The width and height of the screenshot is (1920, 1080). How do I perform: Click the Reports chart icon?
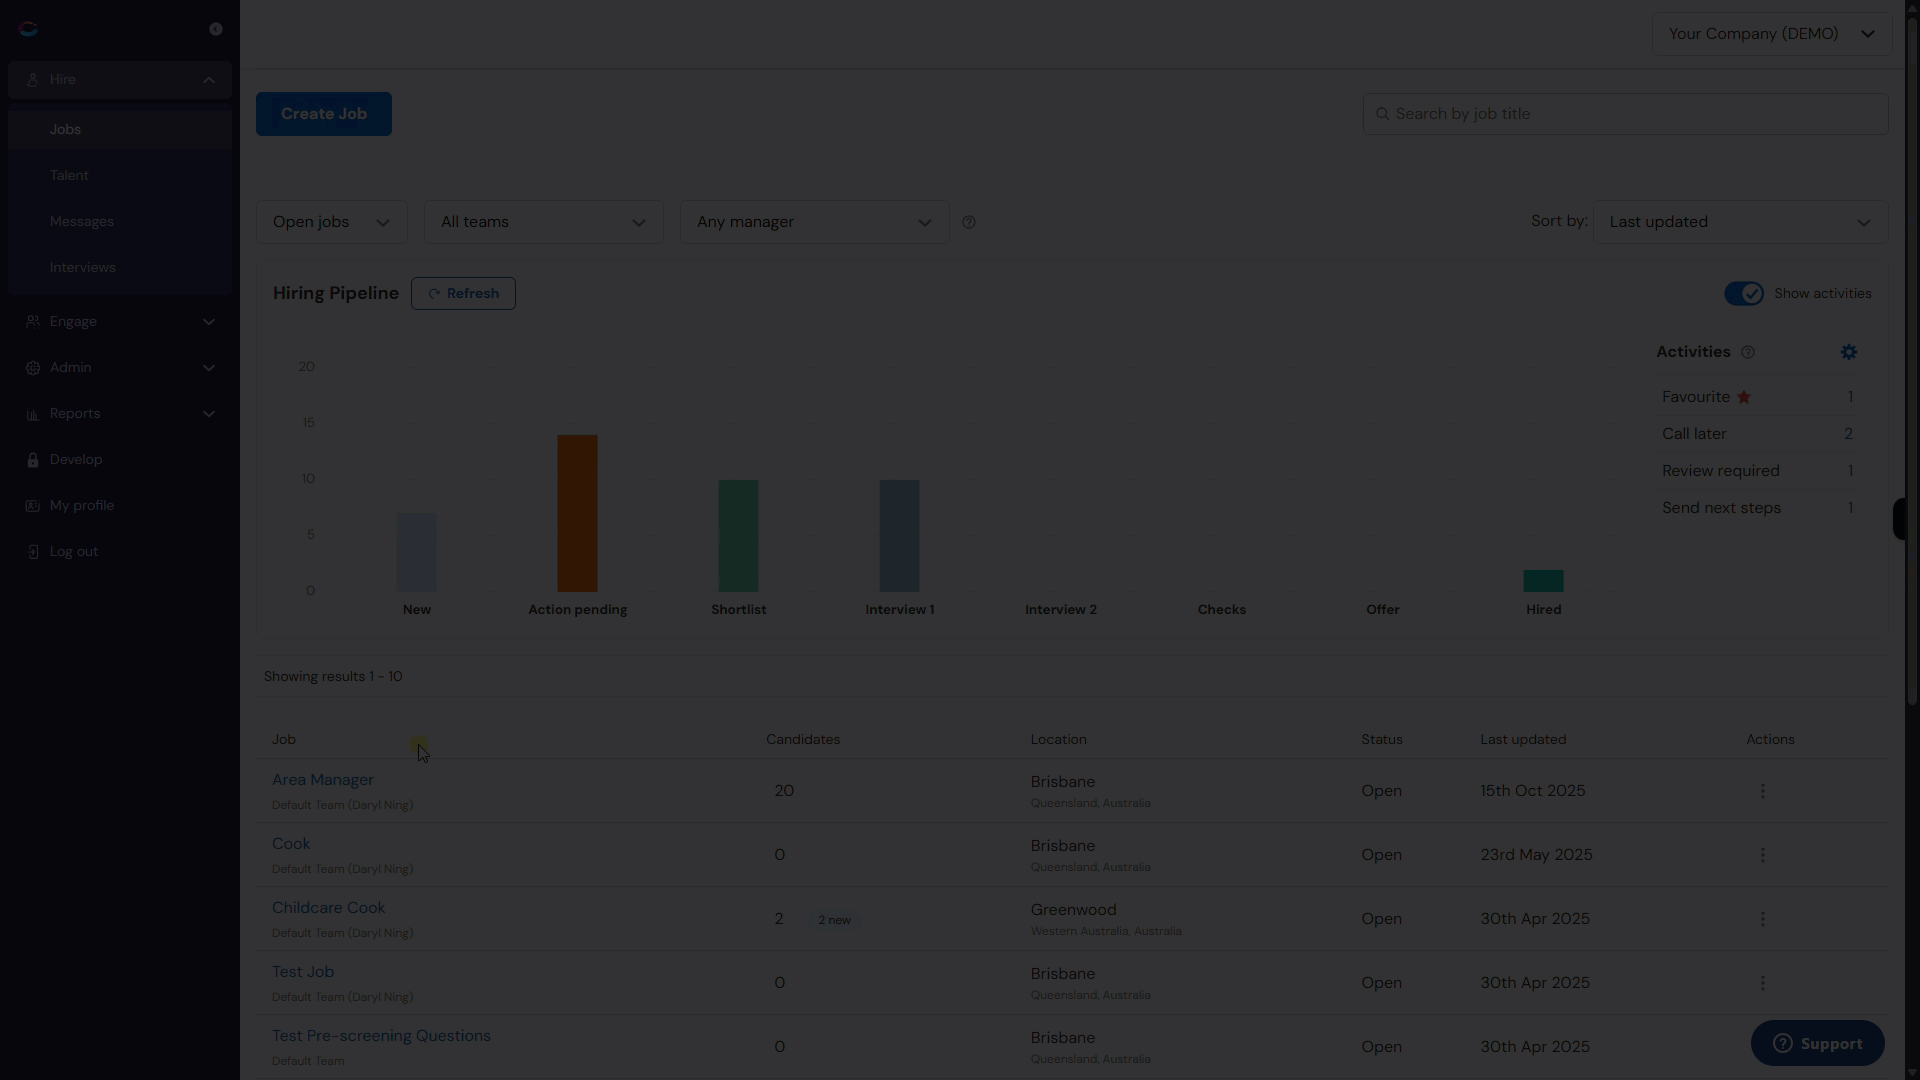[x=33, y=414]
